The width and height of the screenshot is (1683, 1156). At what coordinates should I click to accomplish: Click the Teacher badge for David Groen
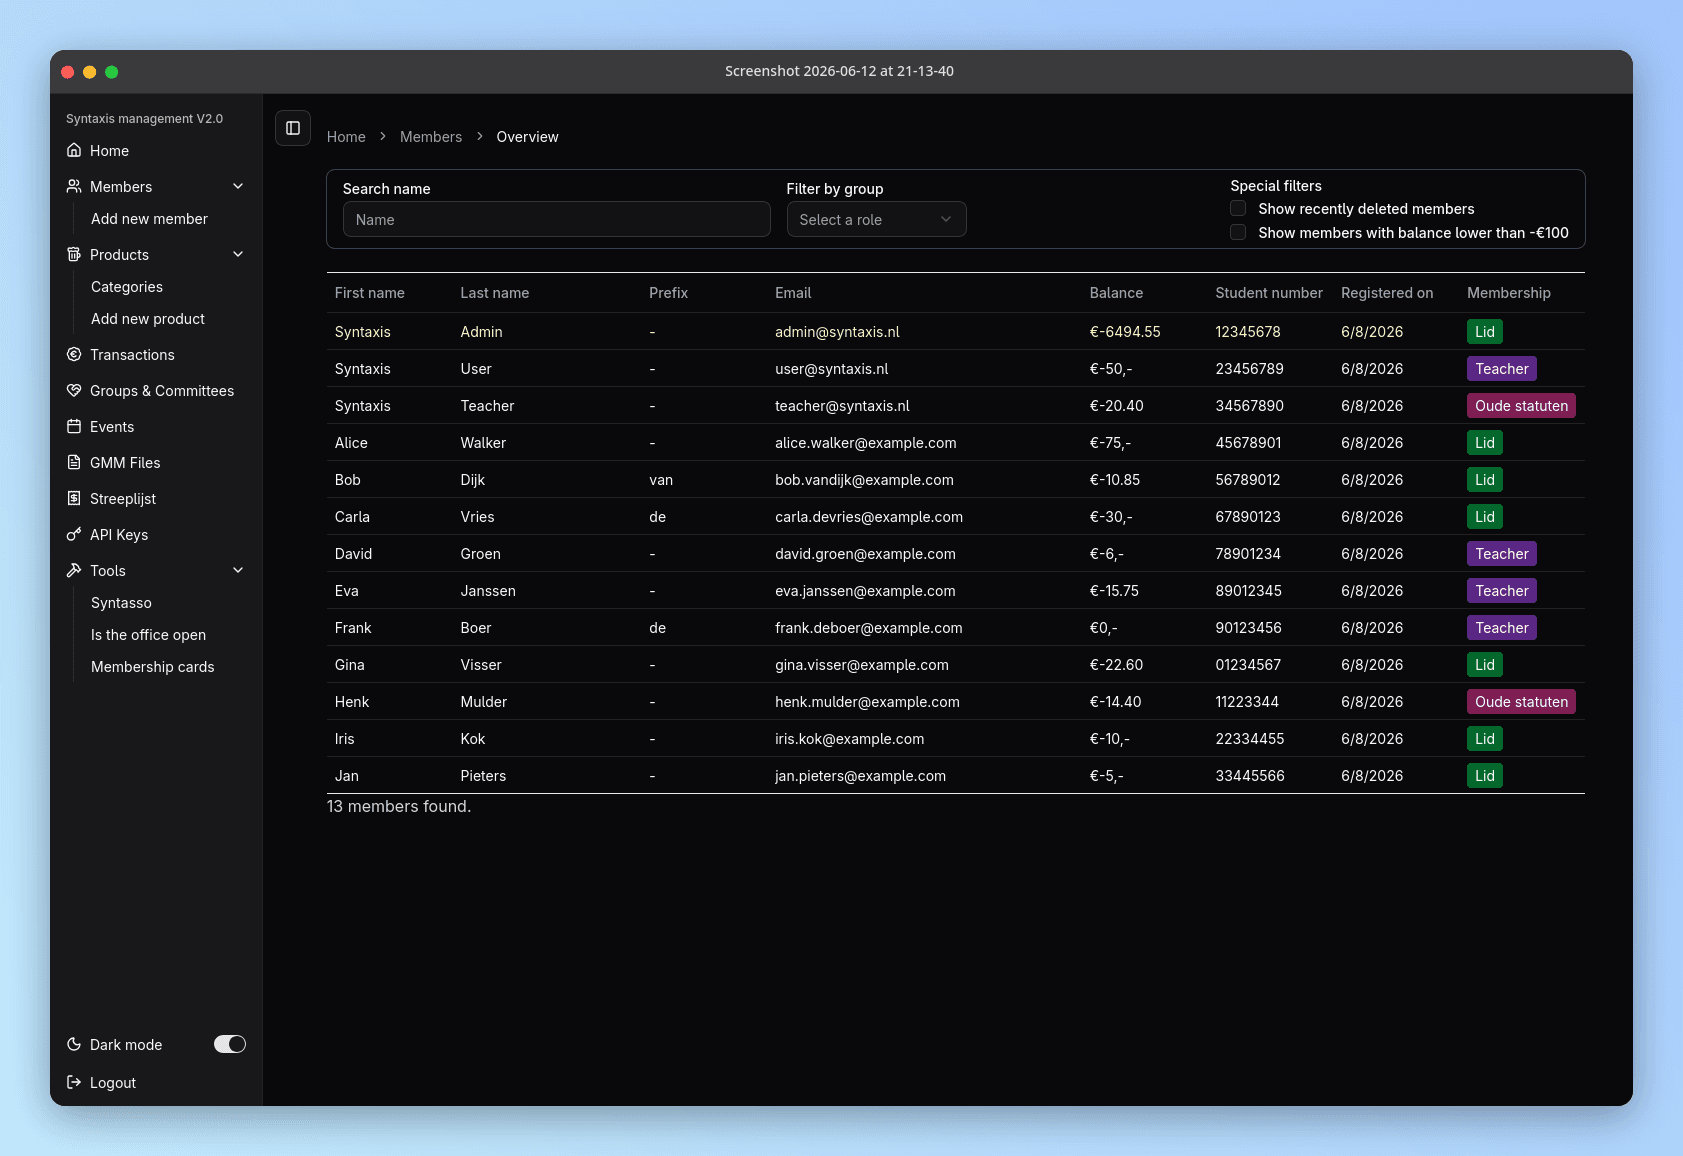[x=1502, y=553]
